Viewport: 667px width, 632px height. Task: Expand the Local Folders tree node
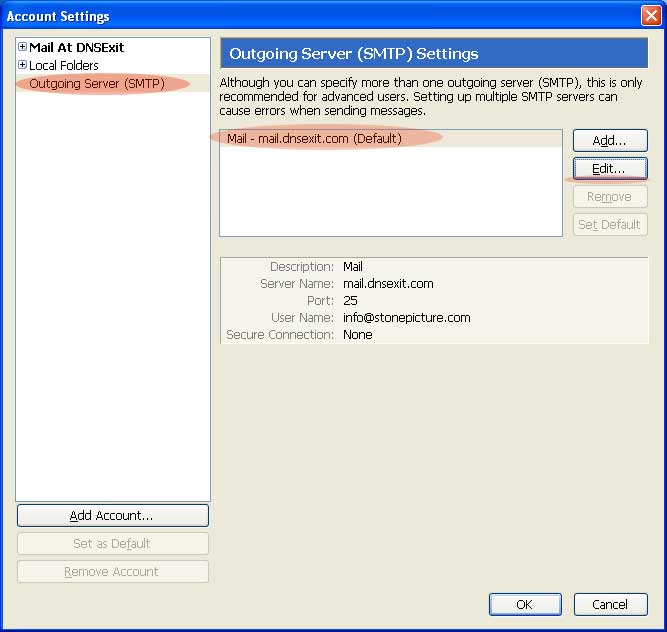pos(22,66)
